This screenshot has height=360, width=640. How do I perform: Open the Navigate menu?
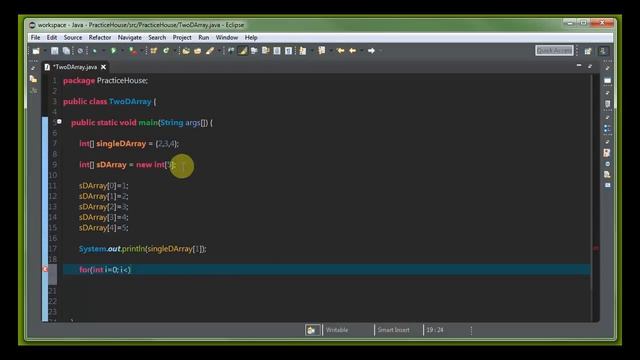pyautogui.click(x=130, y=38)
